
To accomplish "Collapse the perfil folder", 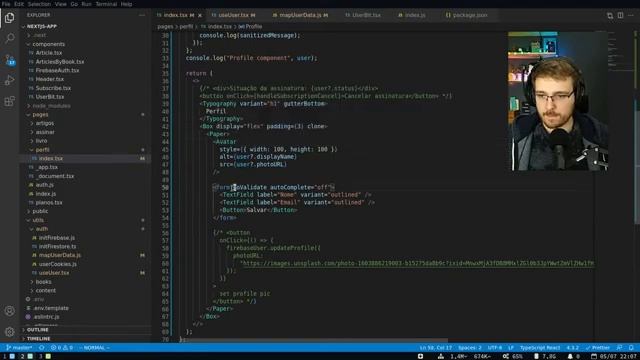I will coord(42,150).
